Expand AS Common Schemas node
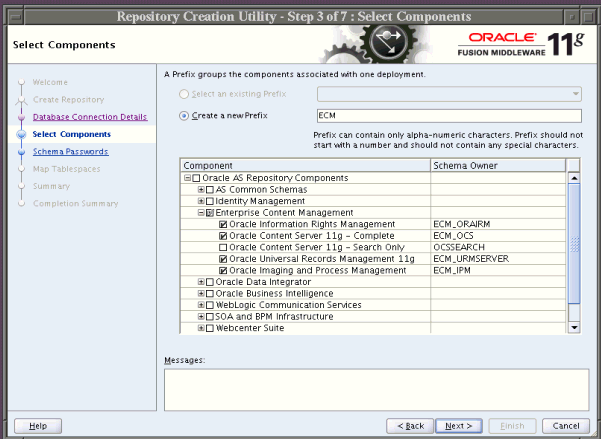The width and height of the screenshot is (601, 439). click(201, 189)
